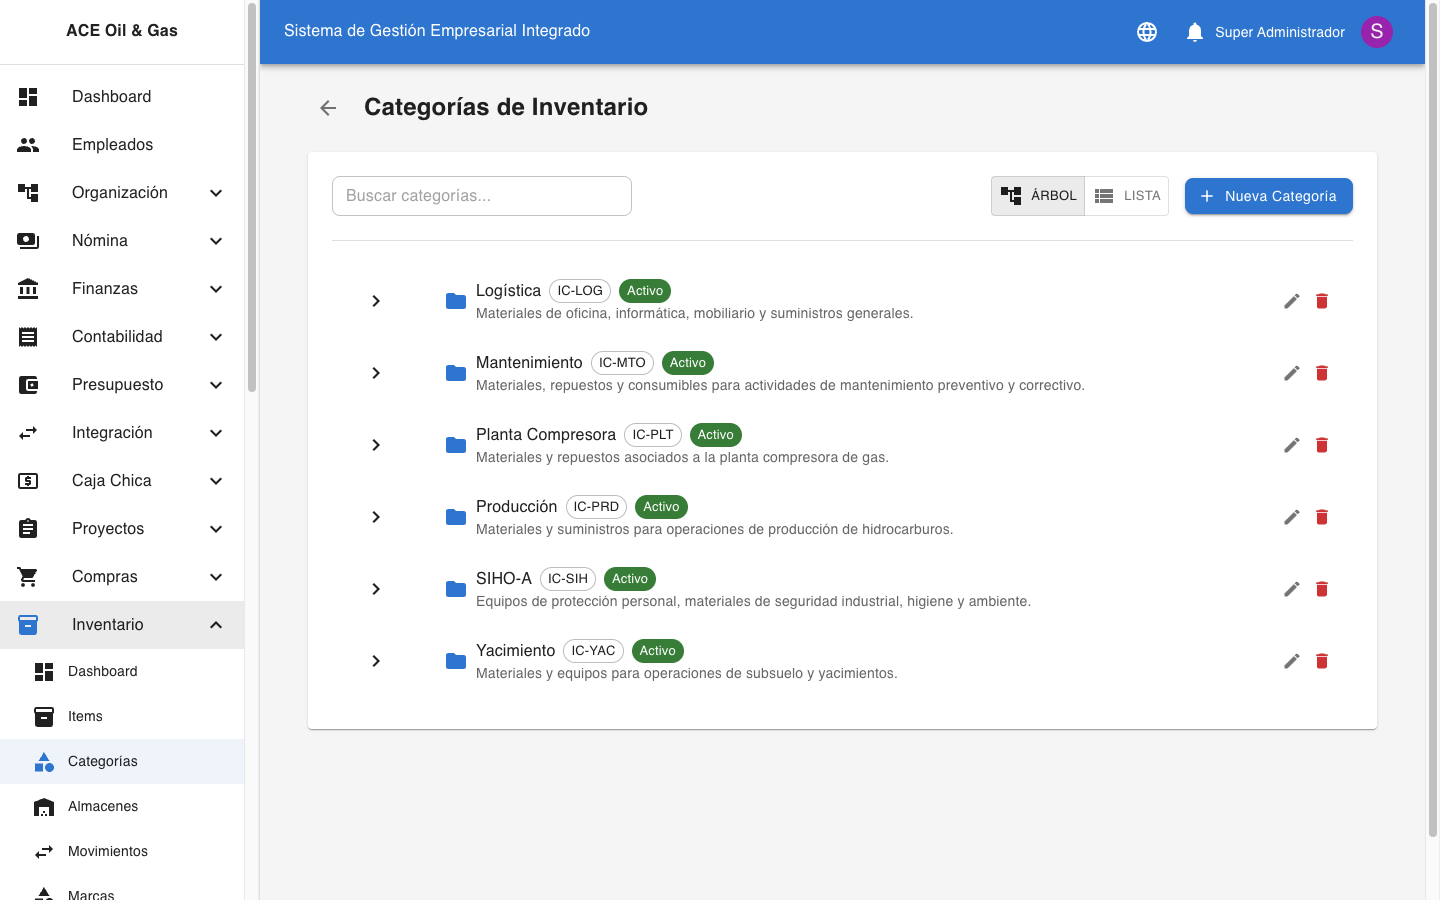1440x900 pixels.
Task: Open the Dashboard icon in the sidebar
Action: 28,96
